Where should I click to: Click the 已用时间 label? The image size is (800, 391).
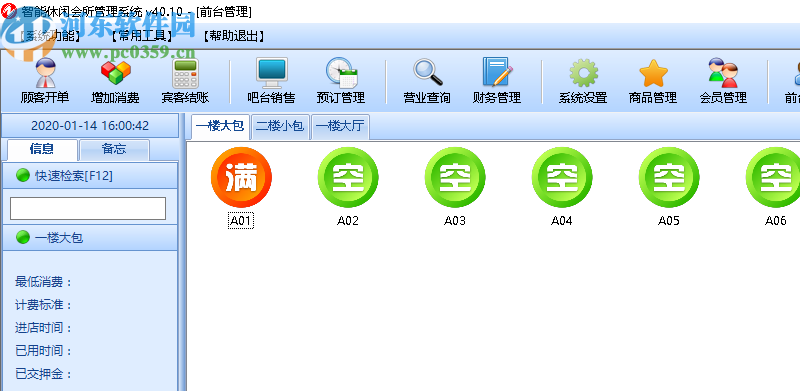pyautogui.click(x=43, y=351)
